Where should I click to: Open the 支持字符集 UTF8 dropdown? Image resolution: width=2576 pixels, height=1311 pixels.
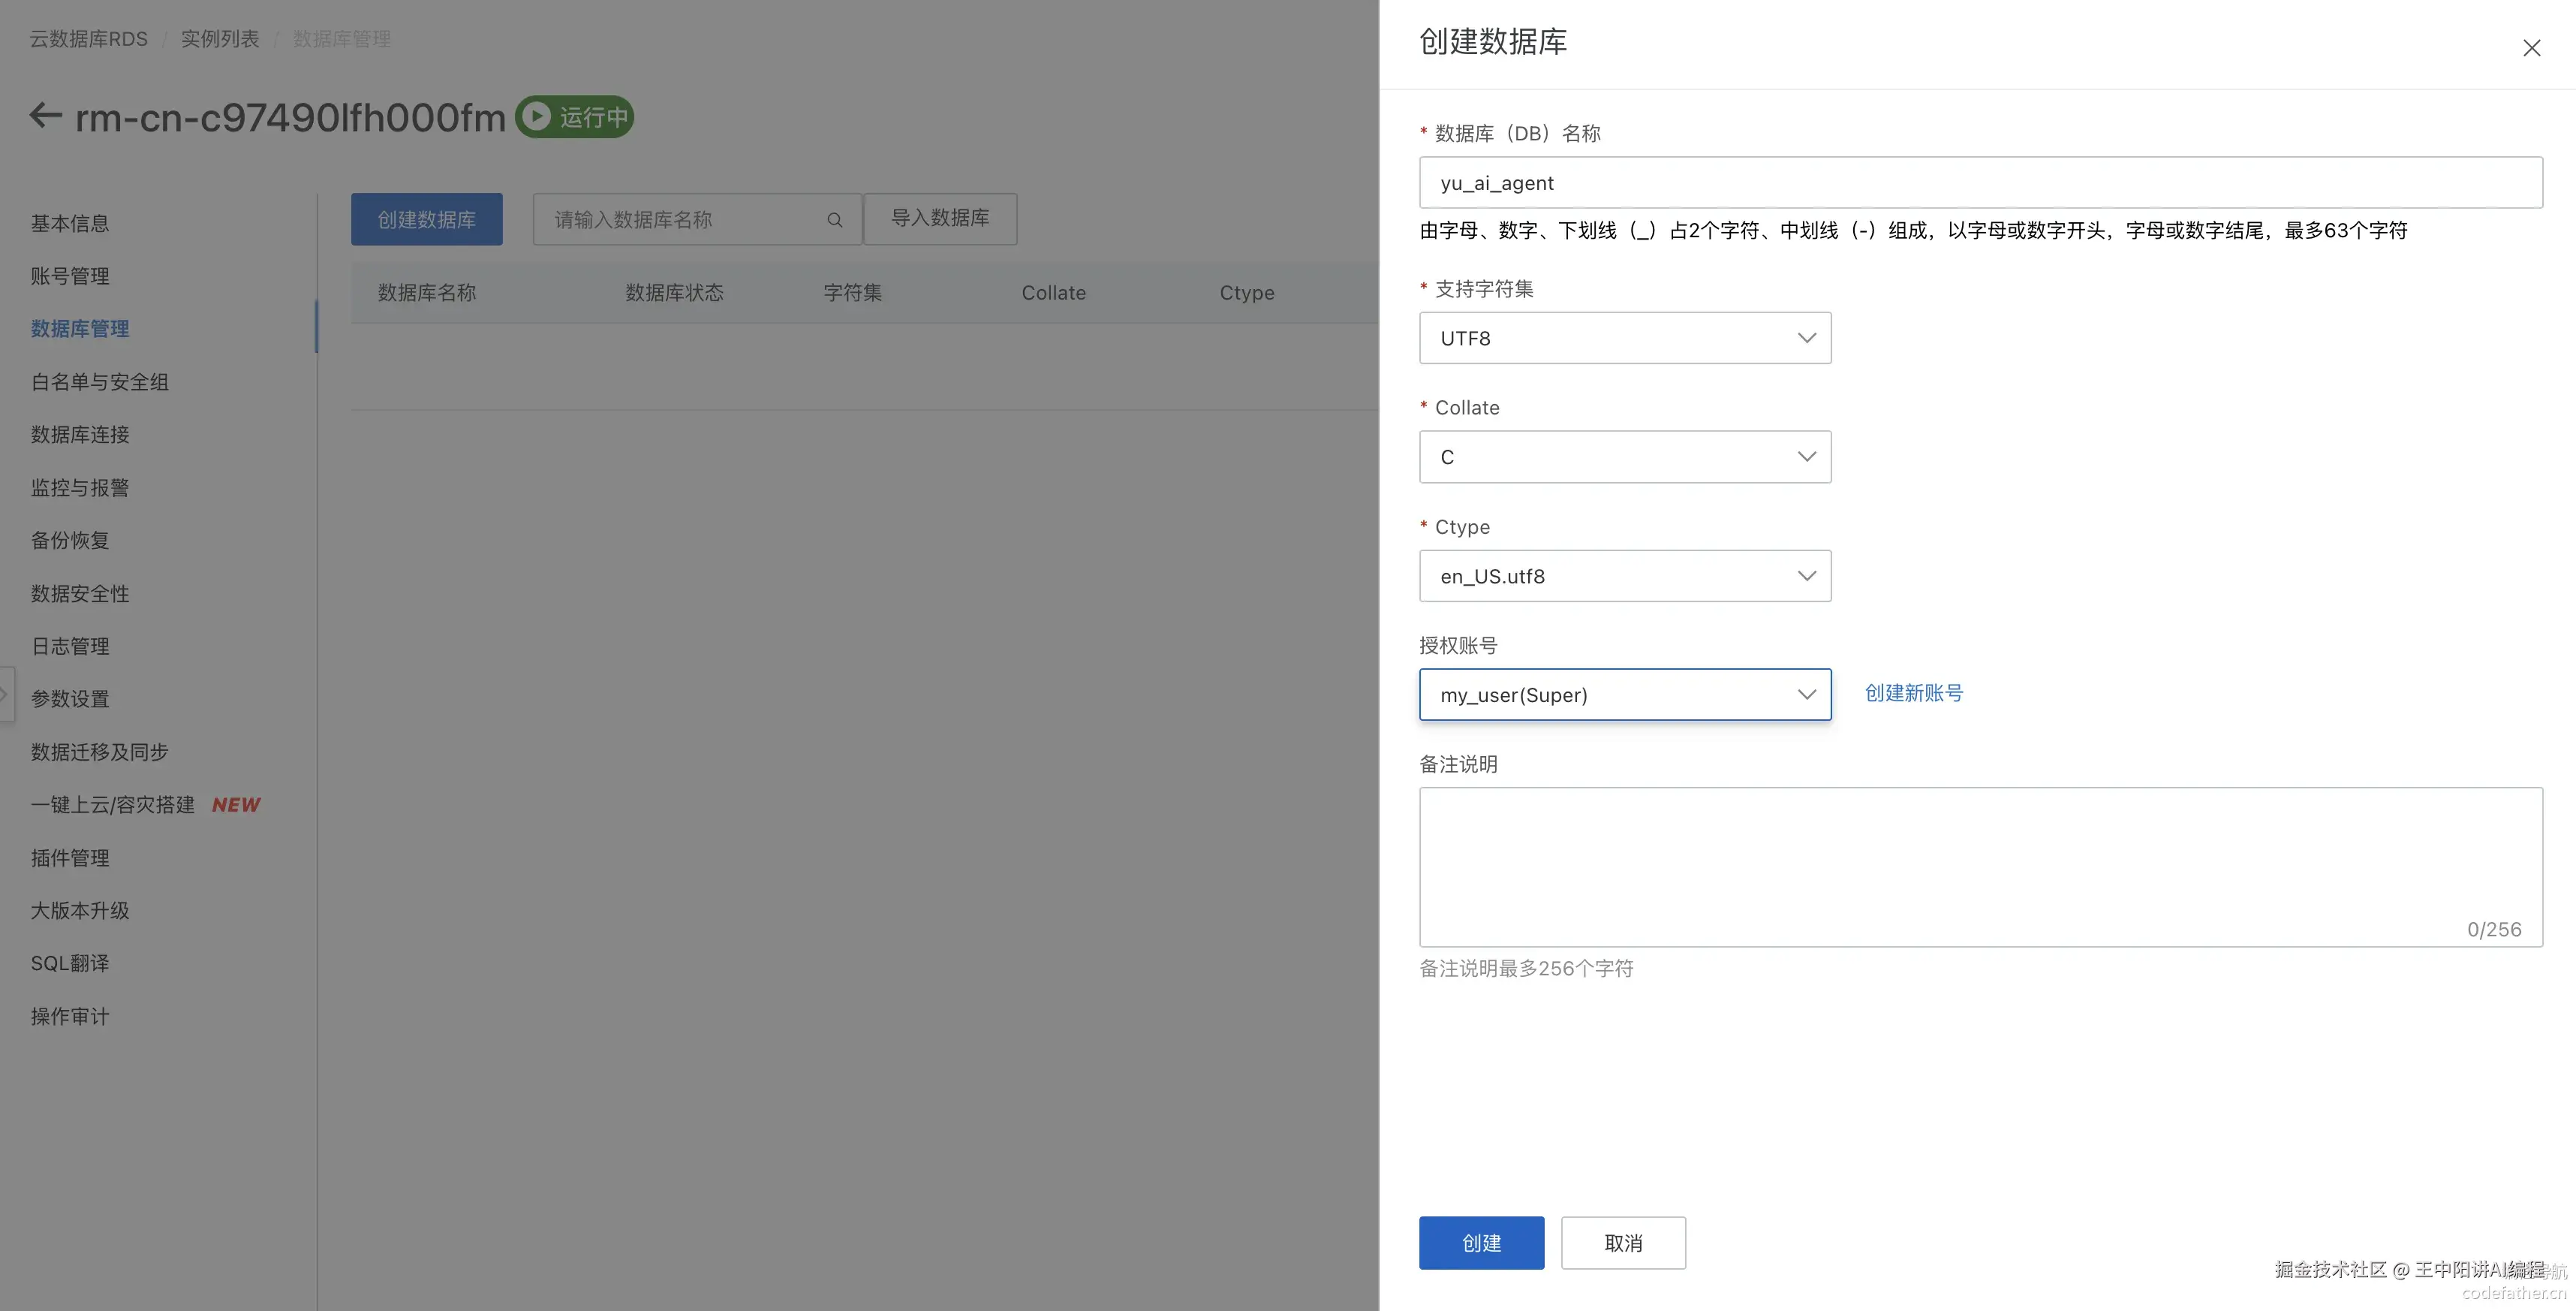click(x=1624, y=338)
